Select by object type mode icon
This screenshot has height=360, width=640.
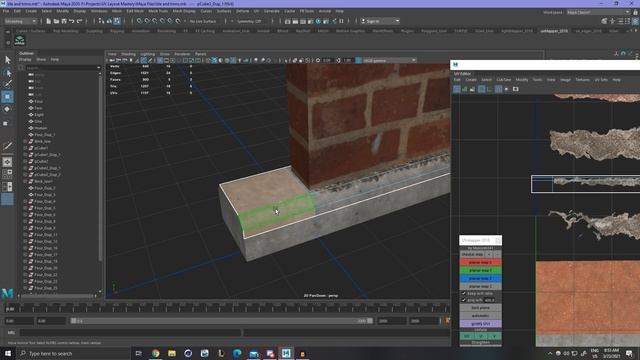(x=109, y=21)
